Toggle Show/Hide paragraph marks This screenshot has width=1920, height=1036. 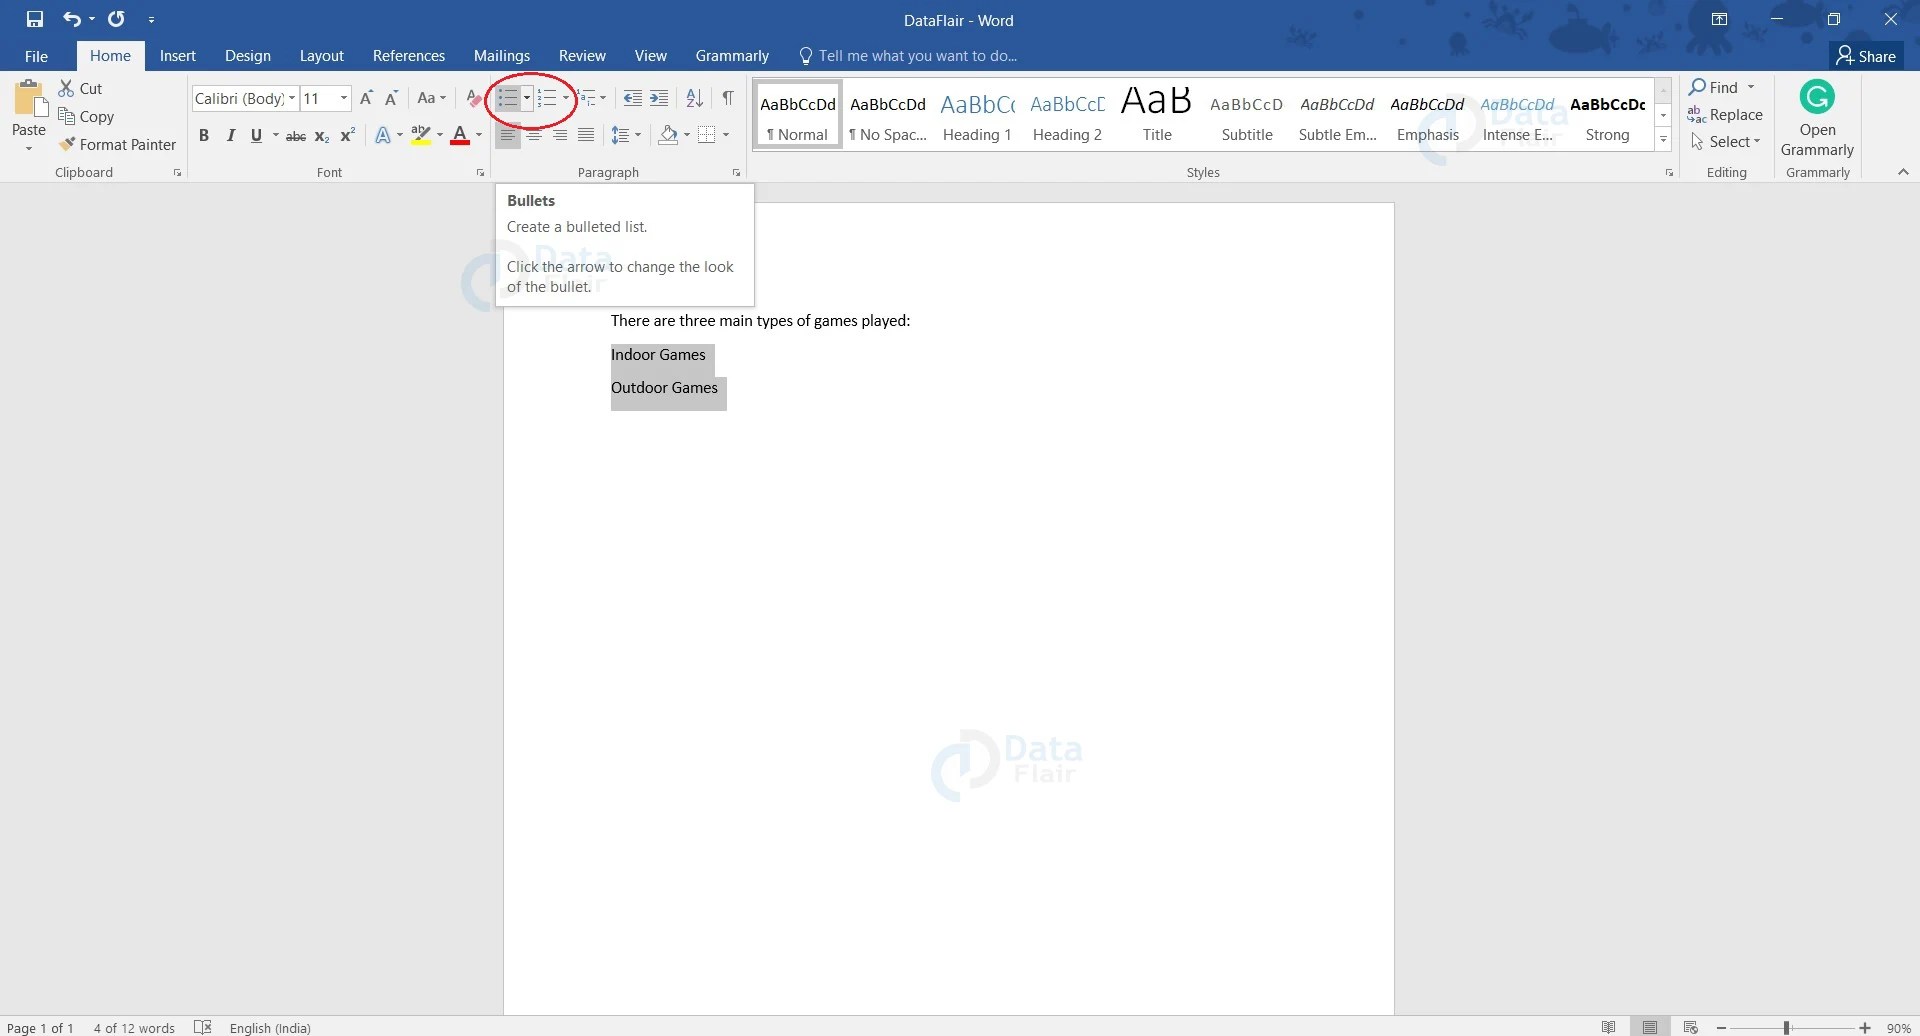(x=727, y=97)
